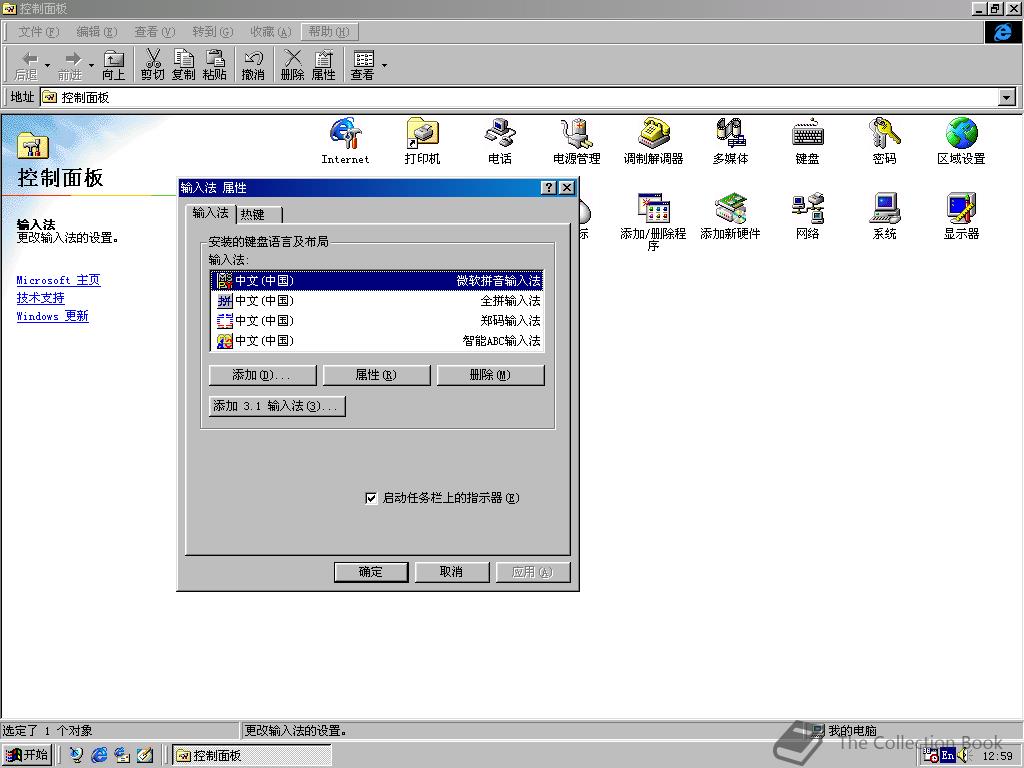This screenshot has height=768, width=1024.
Task: Open the 打印机 printers icon
Action: coord(423,140)
